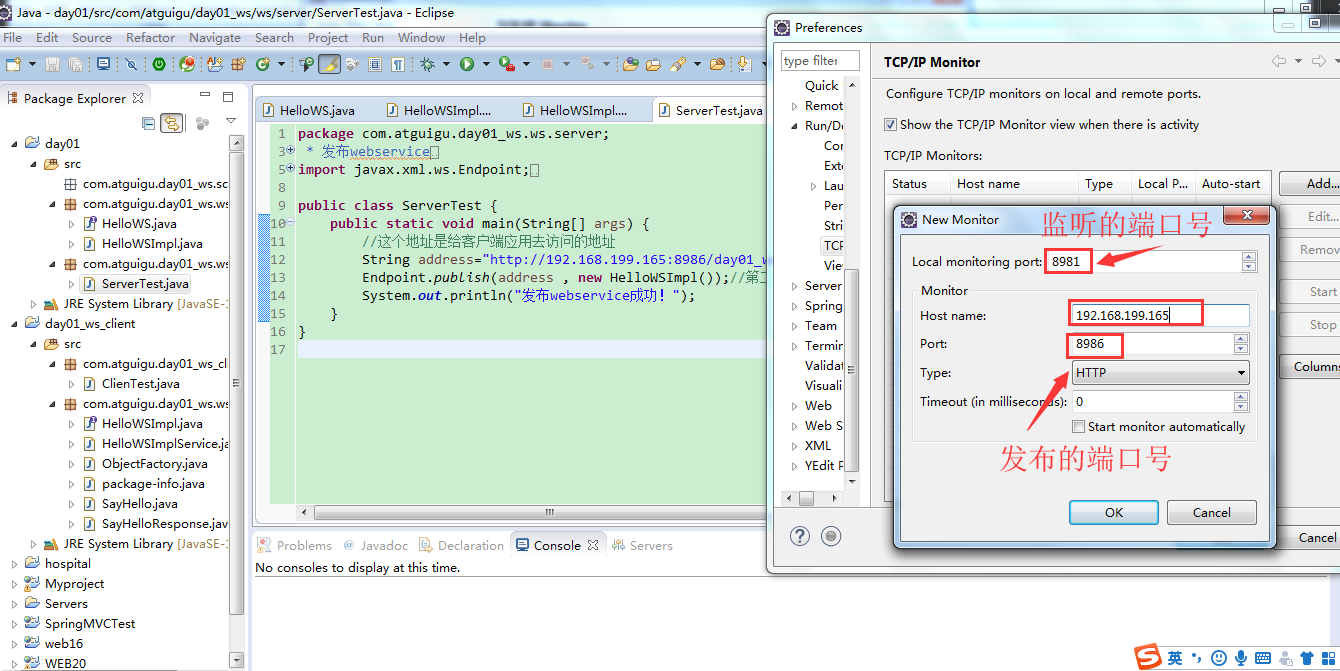Expand the SpringMVCTest project node
Image resolution: width=1340 pixels, height=671 pixels.
(15, 624)
